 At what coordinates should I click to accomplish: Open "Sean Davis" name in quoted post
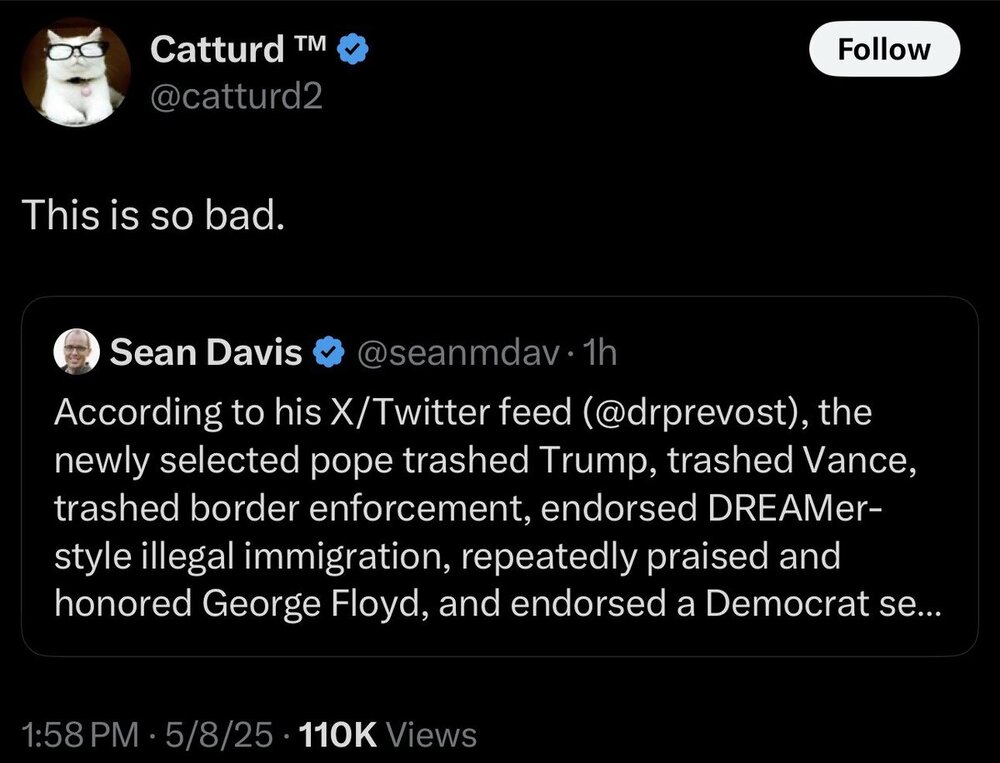point(206,351)
